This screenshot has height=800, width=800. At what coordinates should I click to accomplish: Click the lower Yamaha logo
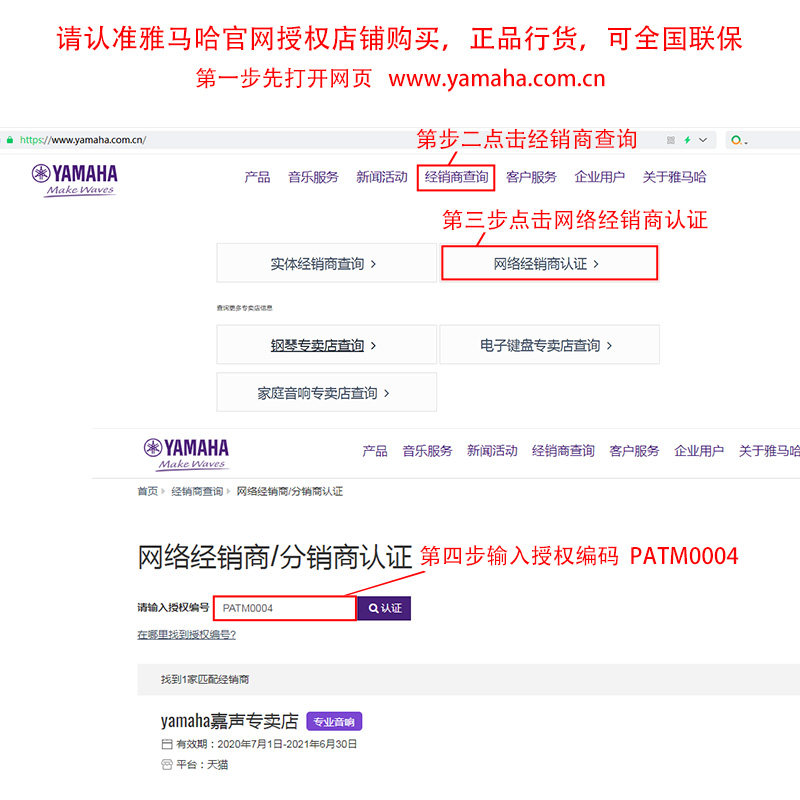pos(186,454)
